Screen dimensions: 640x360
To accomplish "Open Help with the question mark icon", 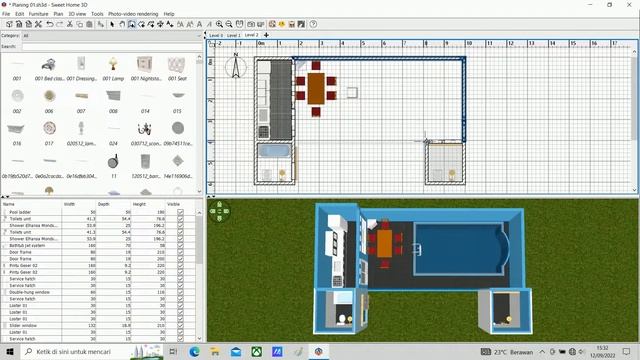I will point(313,24).
